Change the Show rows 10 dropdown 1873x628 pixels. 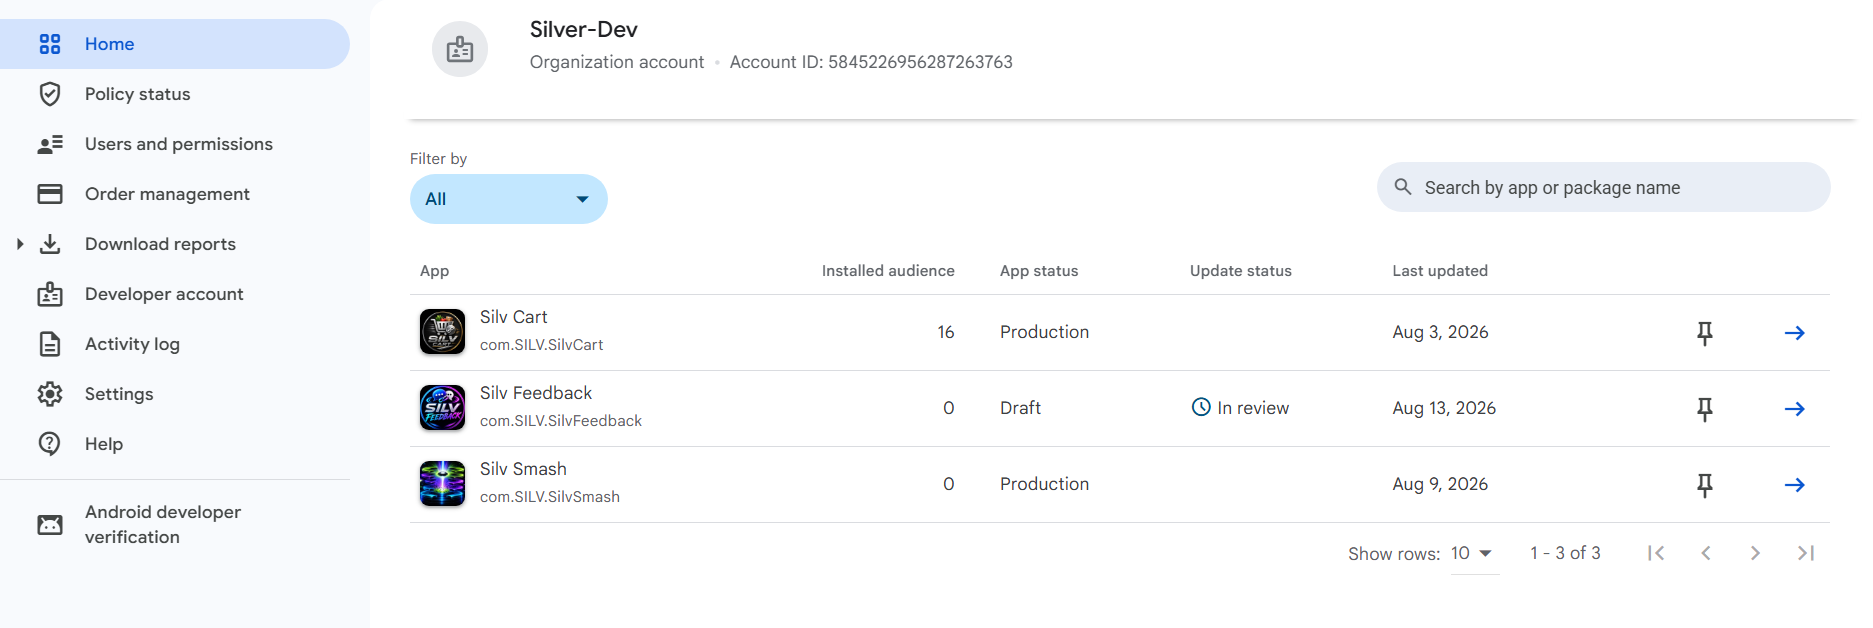click(1474, 553)
